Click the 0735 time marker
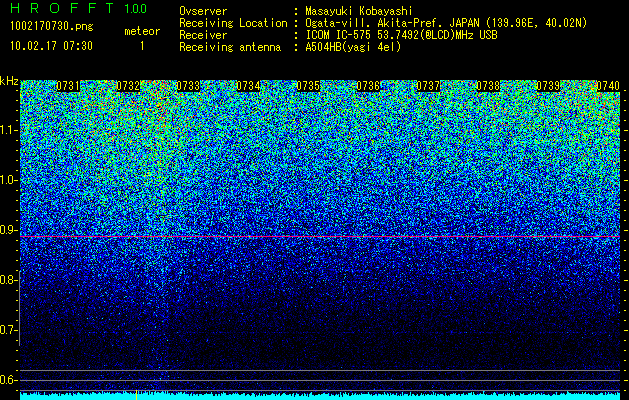 click(x=308, y=86)
